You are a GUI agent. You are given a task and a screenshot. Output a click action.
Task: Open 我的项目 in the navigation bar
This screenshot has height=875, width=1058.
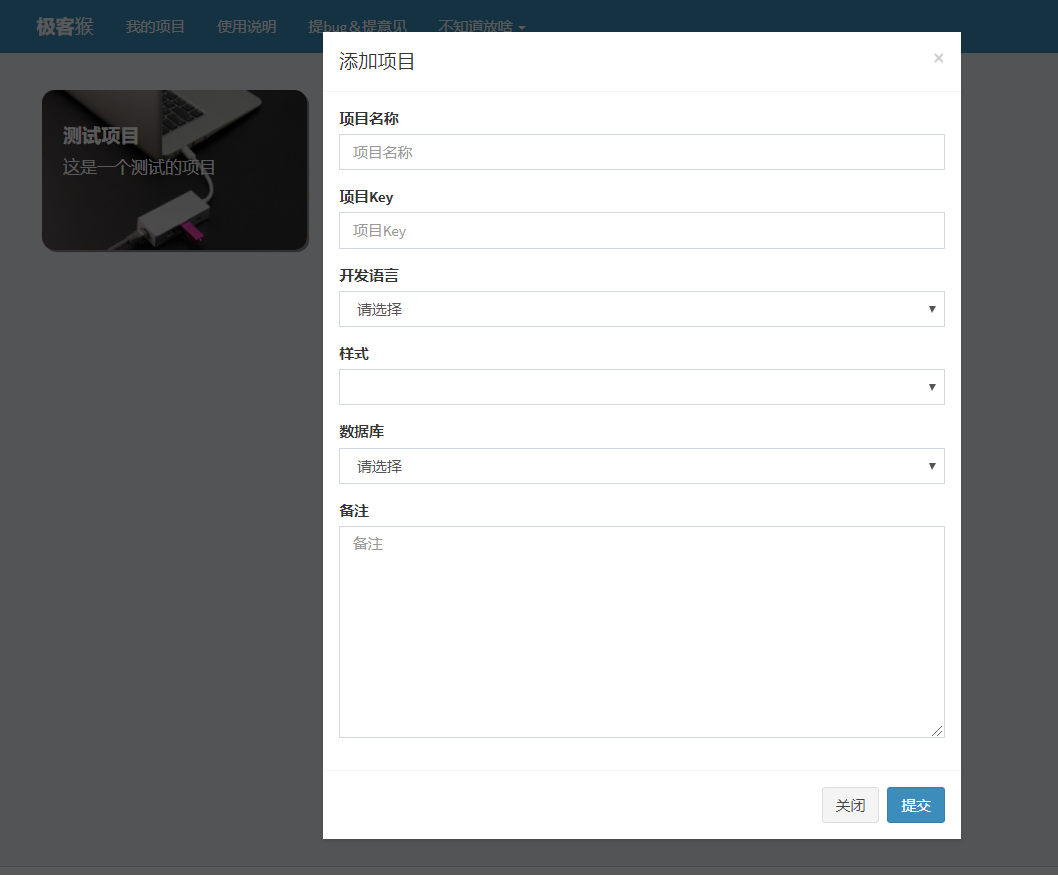click(x=155, y=26)
